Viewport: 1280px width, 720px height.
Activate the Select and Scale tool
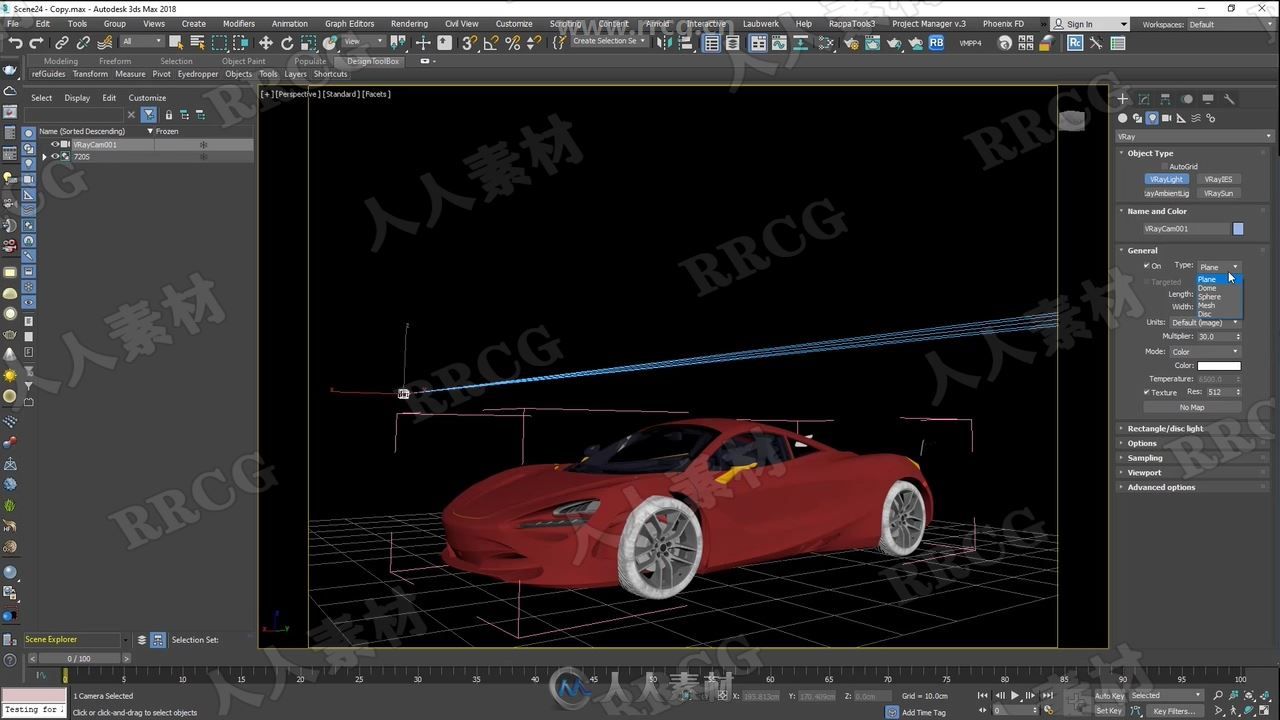pos(309,43)
